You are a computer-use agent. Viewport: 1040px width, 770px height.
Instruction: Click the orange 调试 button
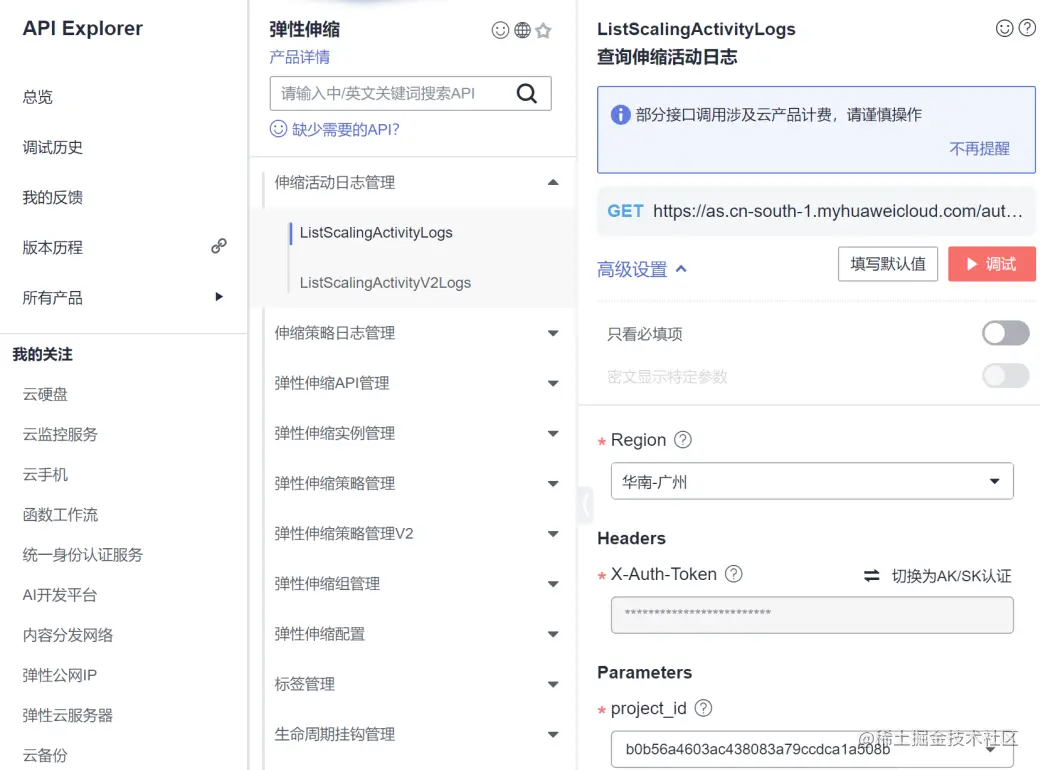coord(991,264)
